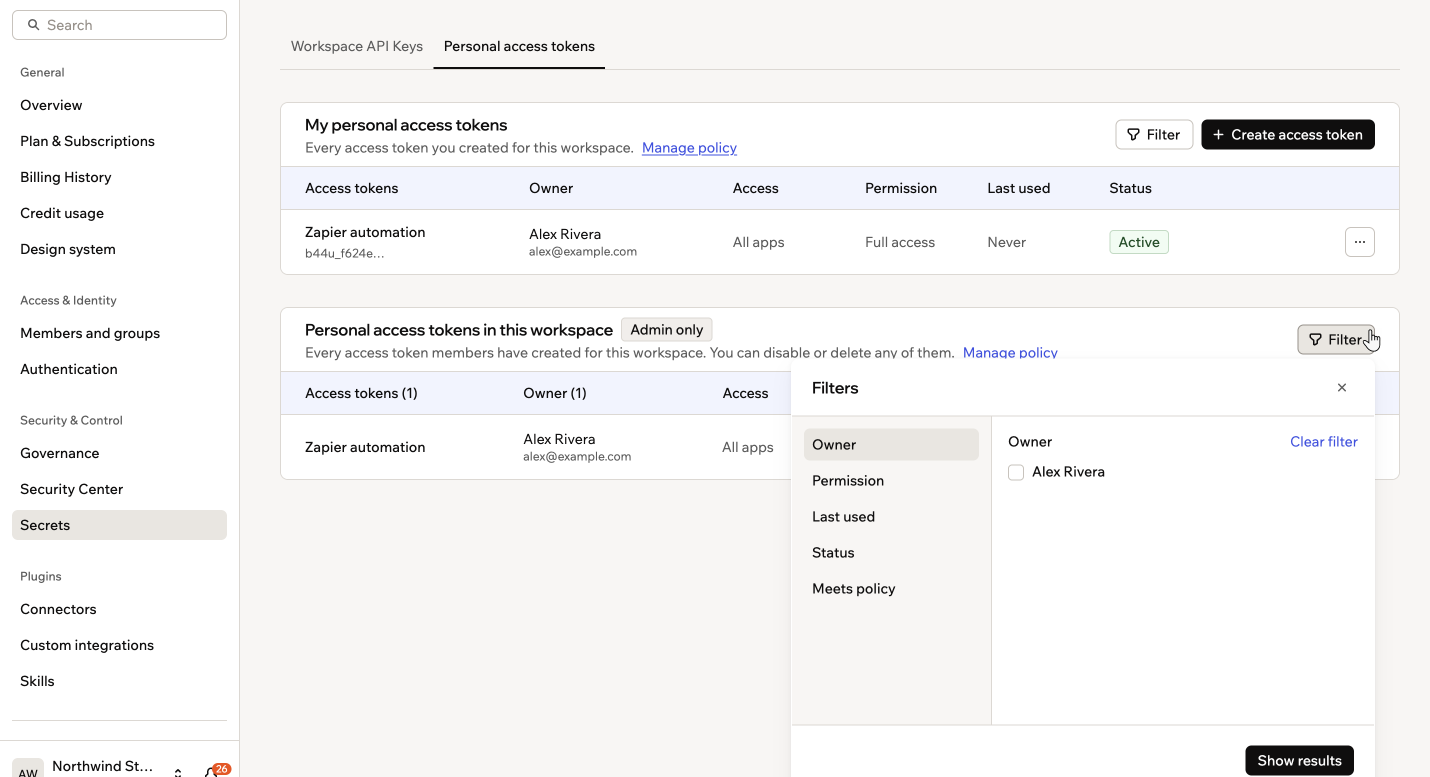Open Security Center in the sidebar
This screenshot has height=777, width=1430.
[x=119, y=489]
